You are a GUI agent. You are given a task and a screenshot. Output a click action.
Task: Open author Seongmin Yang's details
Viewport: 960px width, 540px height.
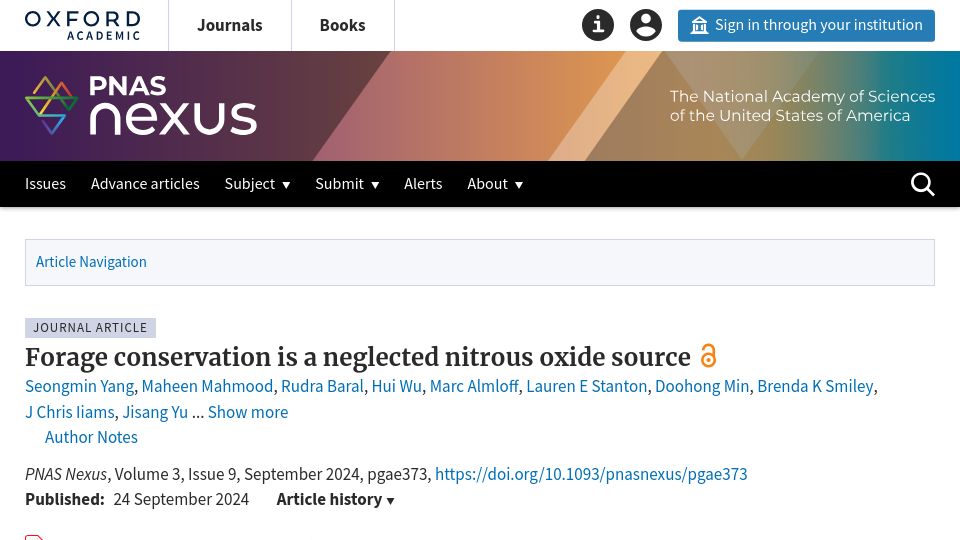[80, 386]
